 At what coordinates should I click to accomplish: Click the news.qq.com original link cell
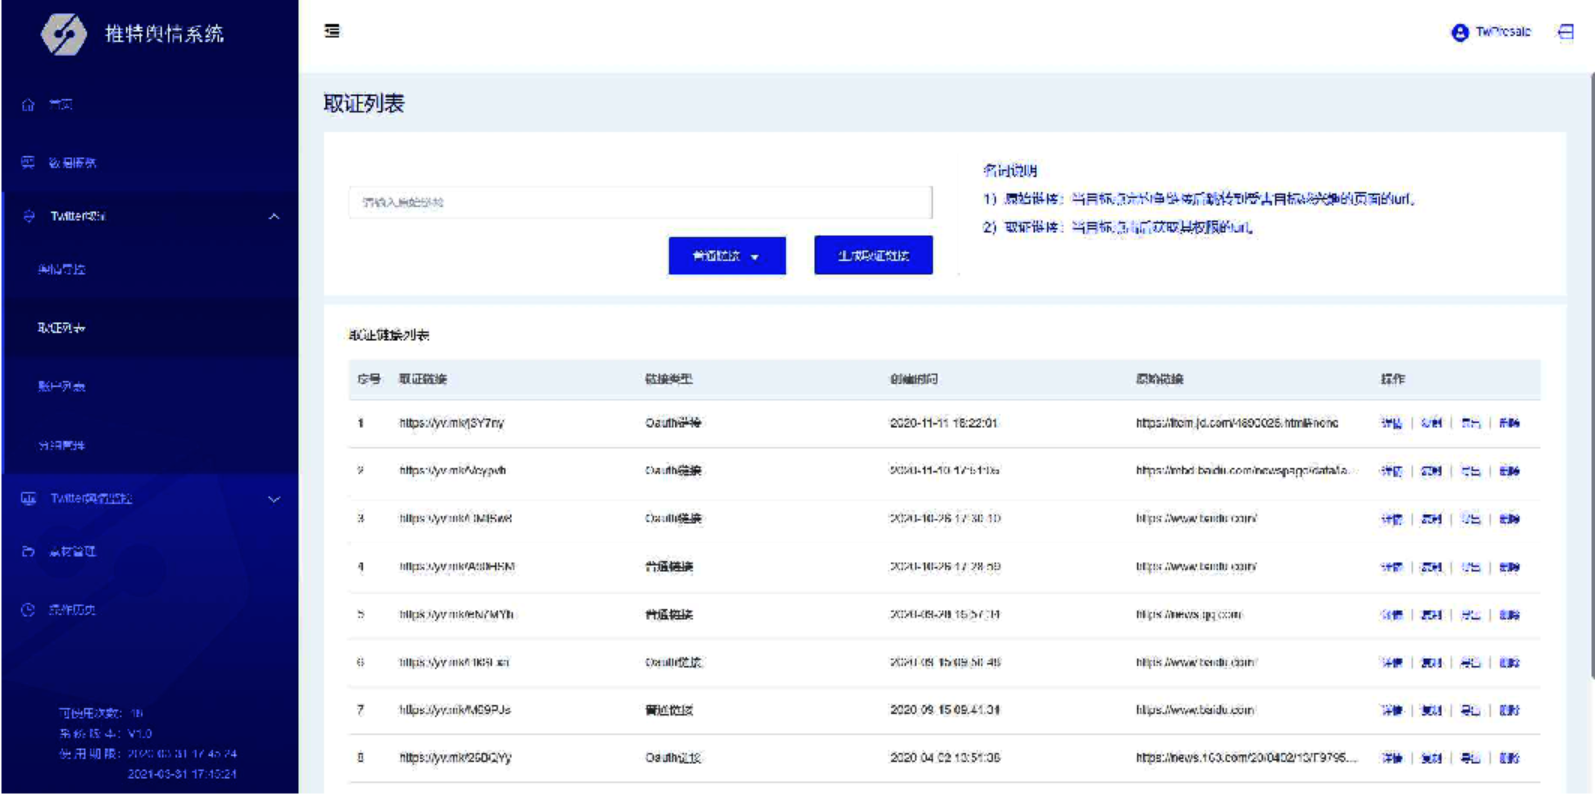(x=1189, y=614)
